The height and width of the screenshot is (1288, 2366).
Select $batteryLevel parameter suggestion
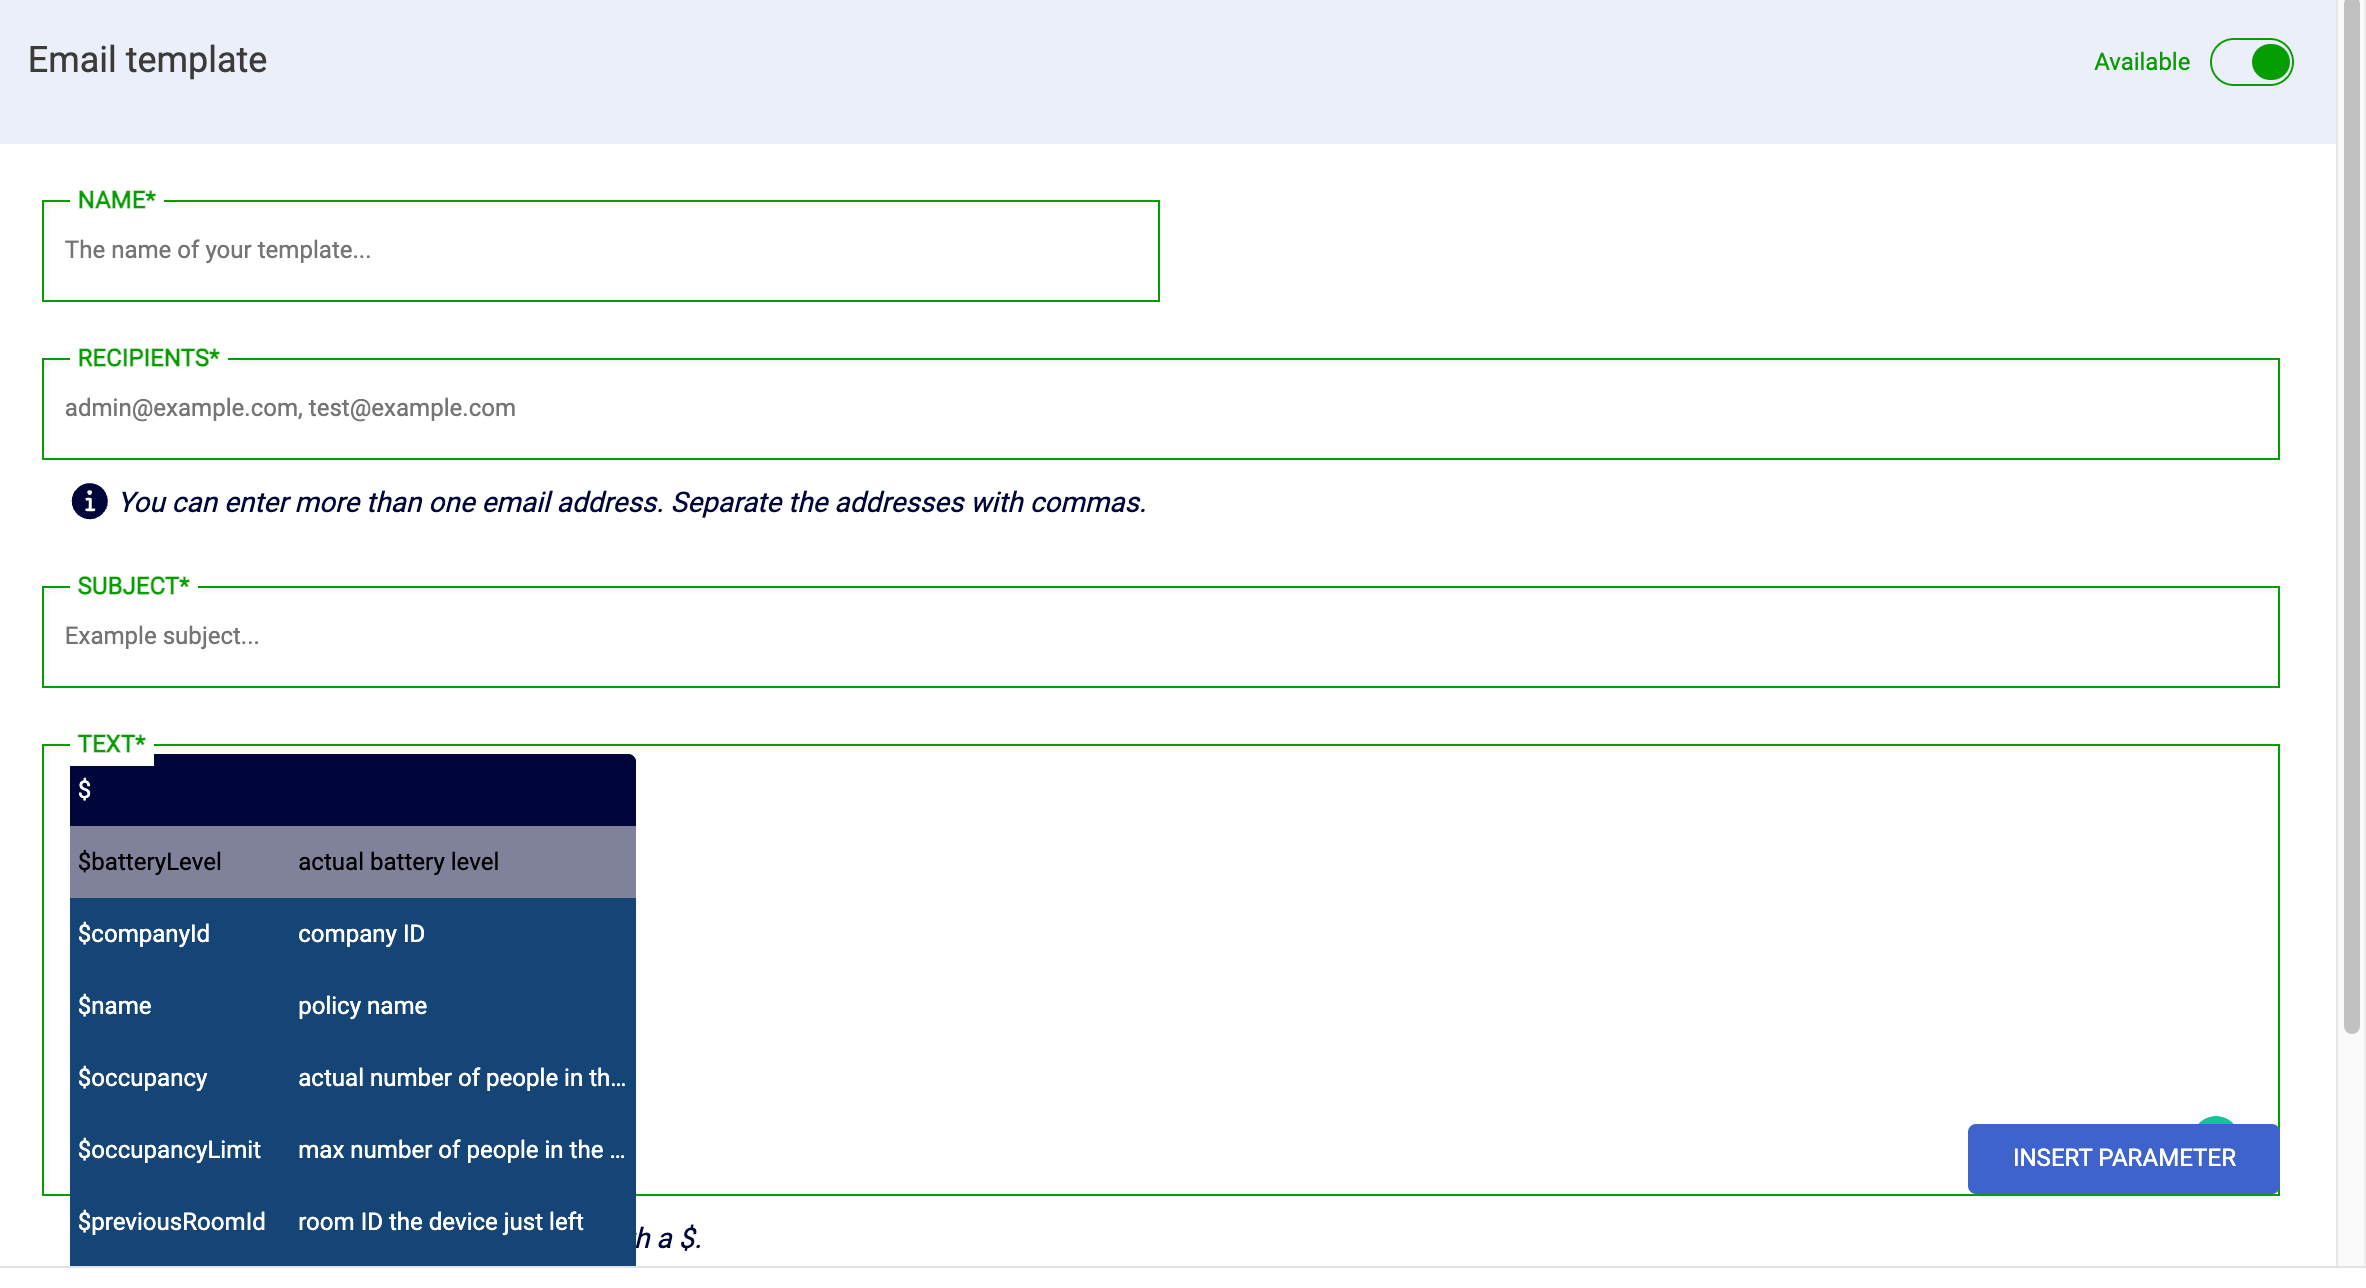coord(353,862)
